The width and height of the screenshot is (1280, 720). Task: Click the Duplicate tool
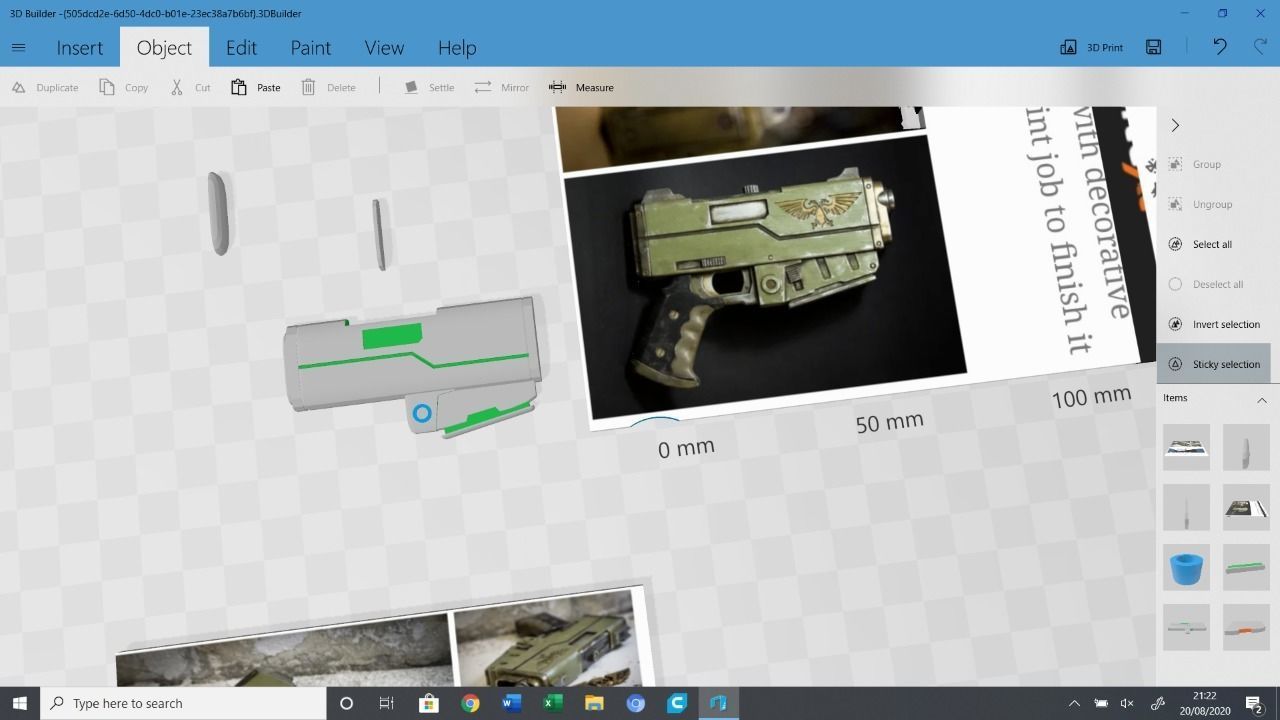coord(45,88)
